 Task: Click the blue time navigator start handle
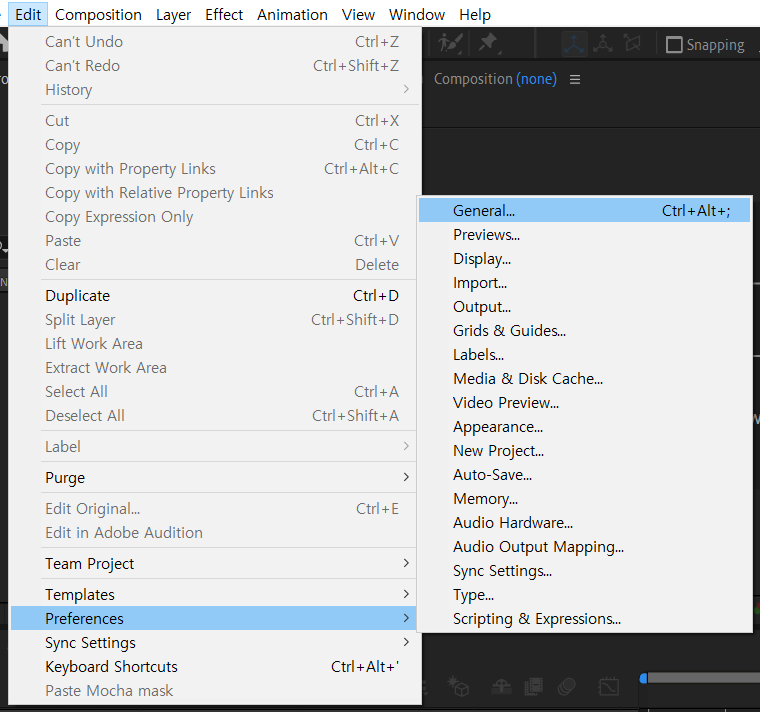point(643,678)
